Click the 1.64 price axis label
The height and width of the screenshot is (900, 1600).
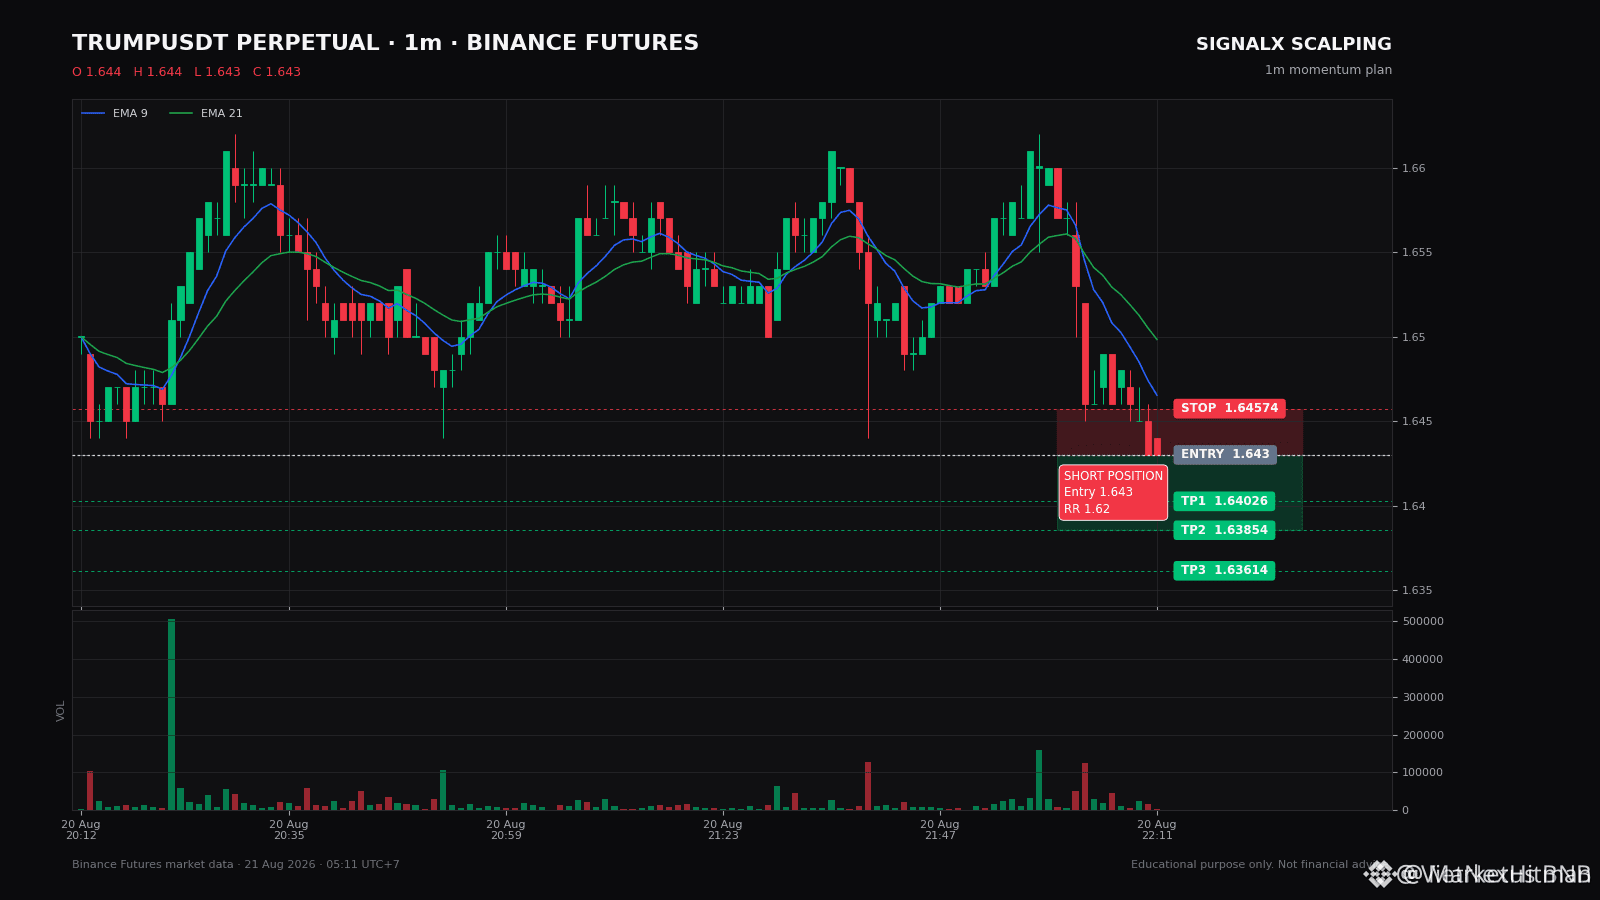coord(1414,506)
